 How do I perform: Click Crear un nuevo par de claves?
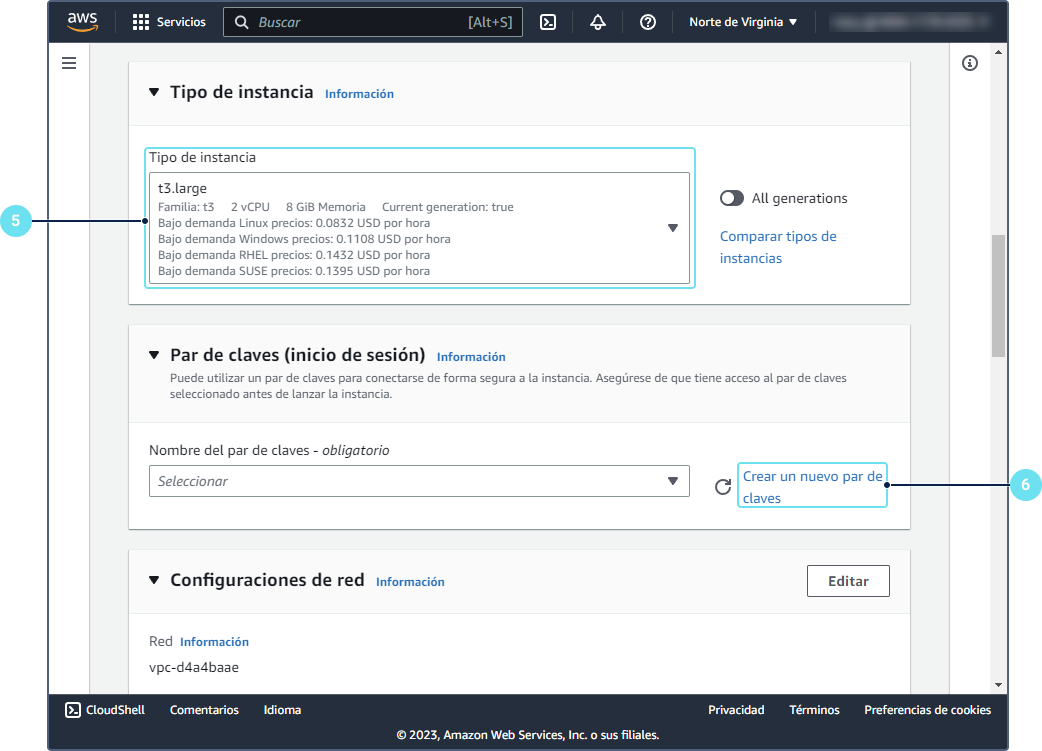click(x=812, y=486)
